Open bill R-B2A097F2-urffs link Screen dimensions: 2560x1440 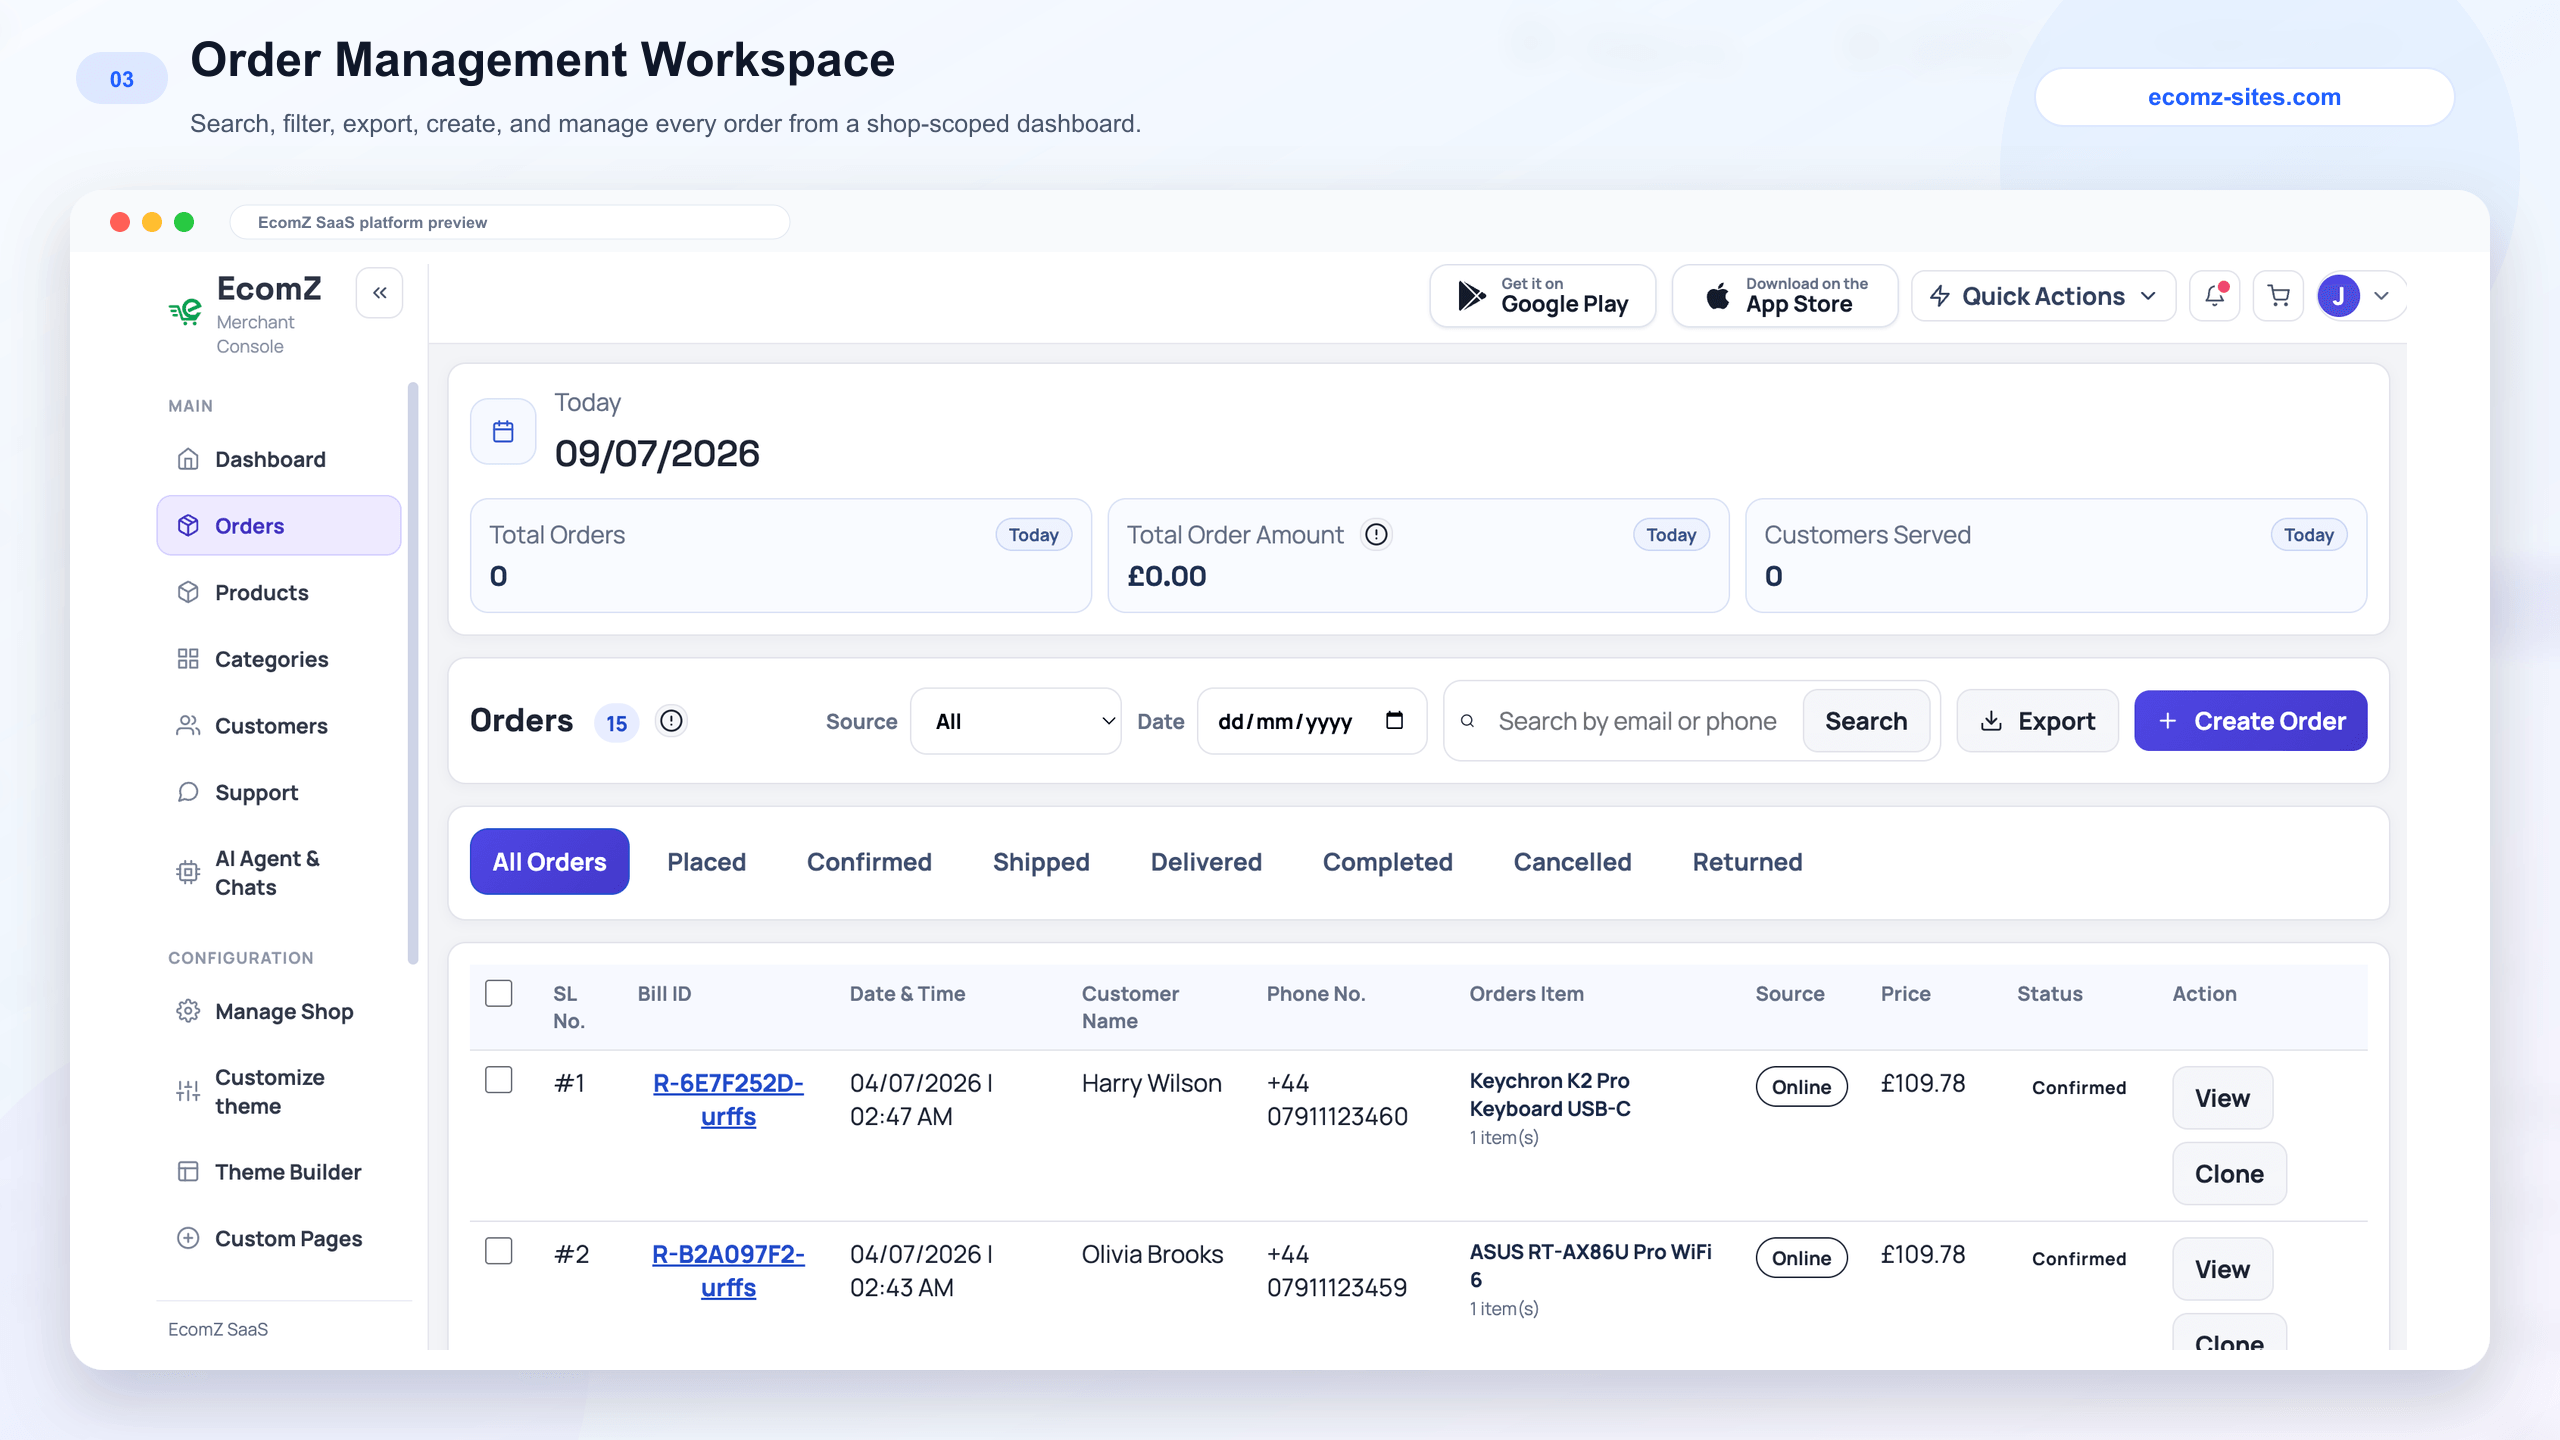click(x=728, y=1270)
